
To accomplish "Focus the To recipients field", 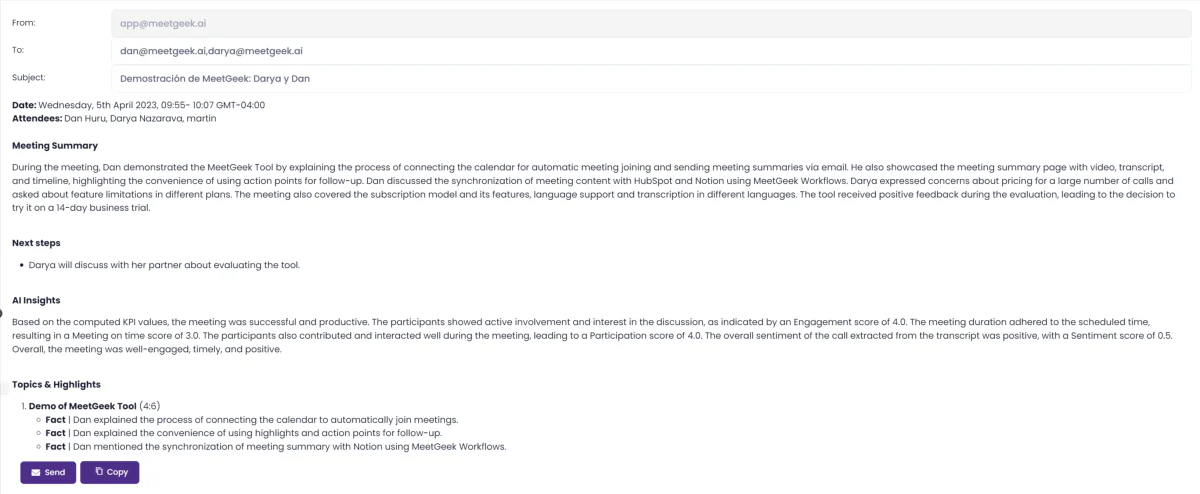I will click(x=650, y=49).
